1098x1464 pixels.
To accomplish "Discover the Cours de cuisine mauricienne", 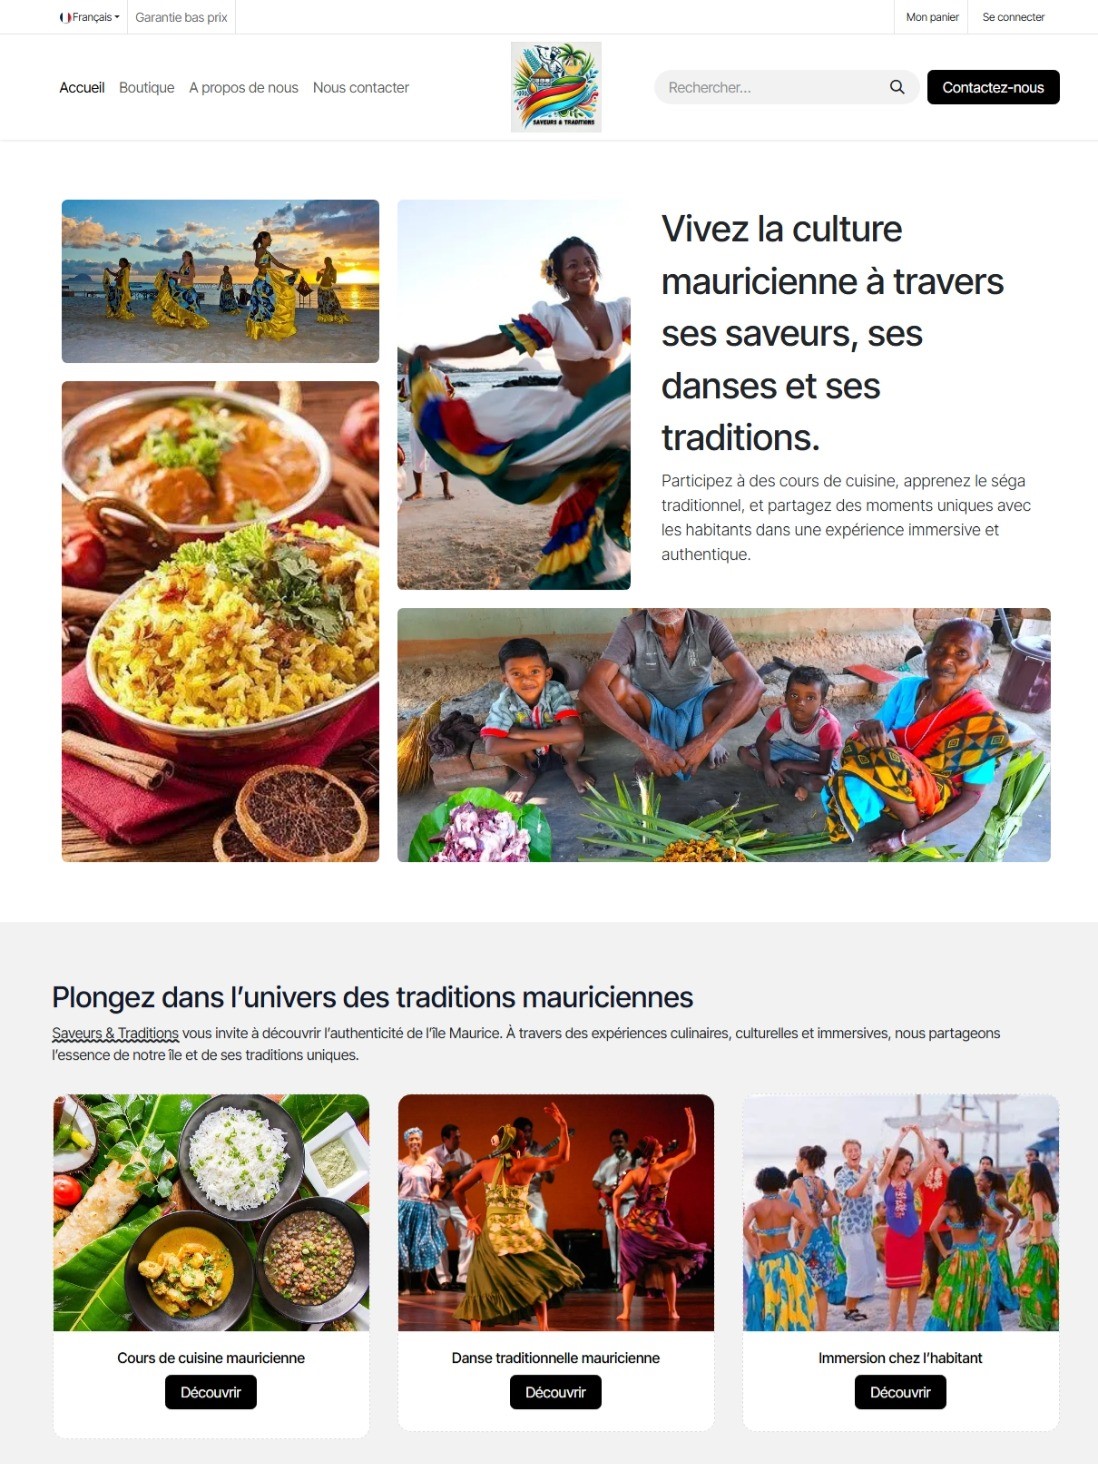I will point(211,1392).
